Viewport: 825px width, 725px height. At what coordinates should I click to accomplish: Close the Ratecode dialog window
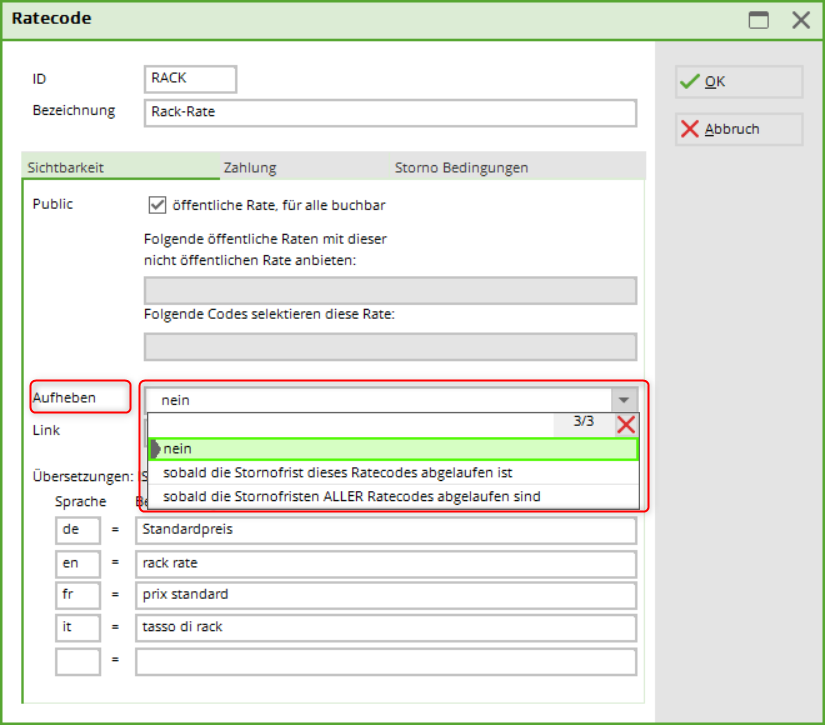coord(800,20)
